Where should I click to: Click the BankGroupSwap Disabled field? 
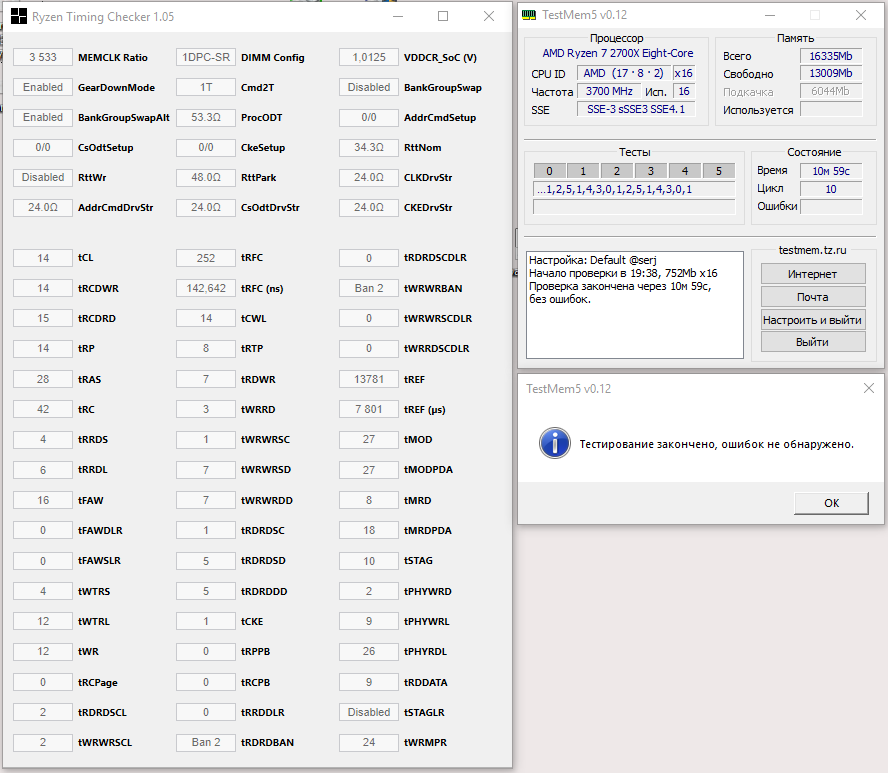[369, 87]
